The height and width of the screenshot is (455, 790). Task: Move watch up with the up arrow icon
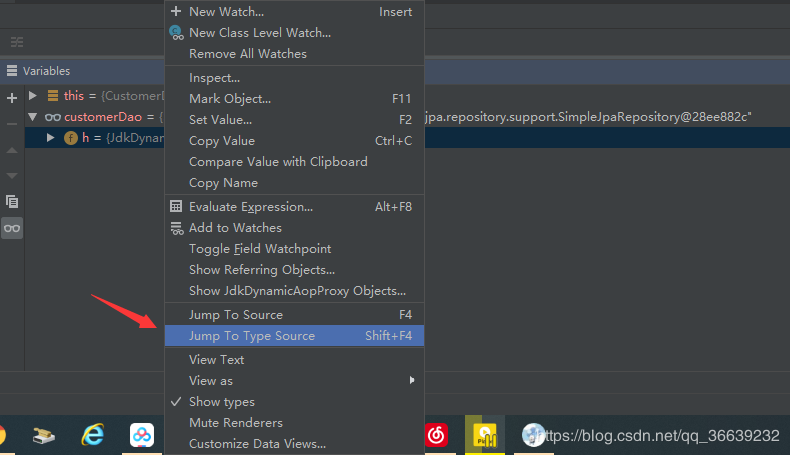[x=12, y=150]
